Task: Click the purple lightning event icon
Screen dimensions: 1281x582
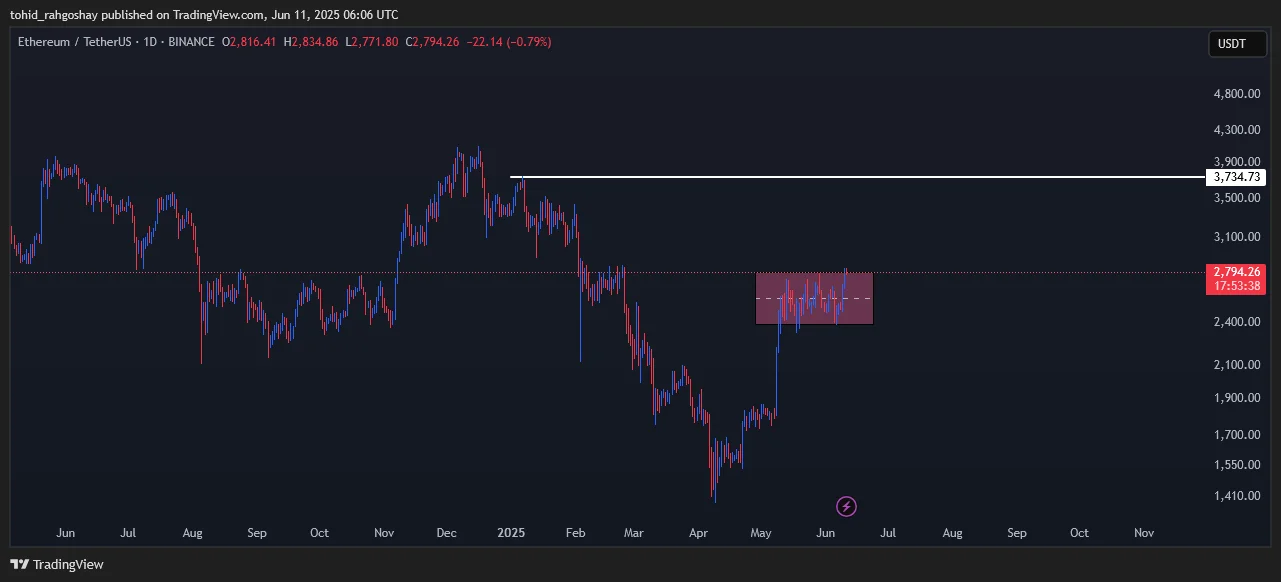Action: pos(846,506)
